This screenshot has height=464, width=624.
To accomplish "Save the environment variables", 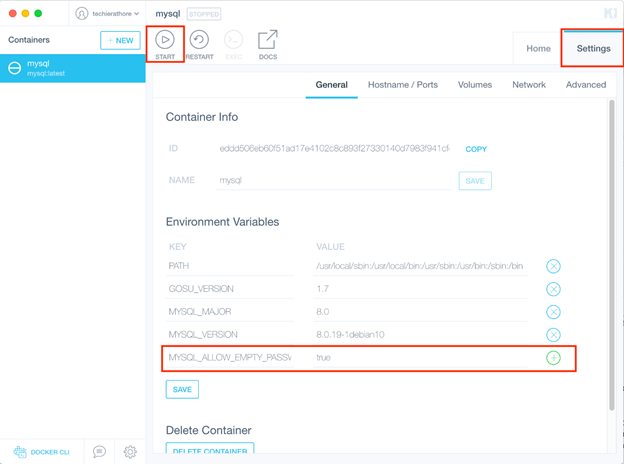I will point(182,389).
